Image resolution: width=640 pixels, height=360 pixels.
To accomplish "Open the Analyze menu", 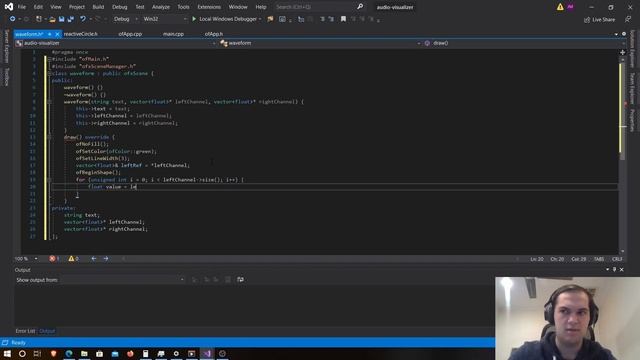I will pyautogui.click(x=161, y=7).
